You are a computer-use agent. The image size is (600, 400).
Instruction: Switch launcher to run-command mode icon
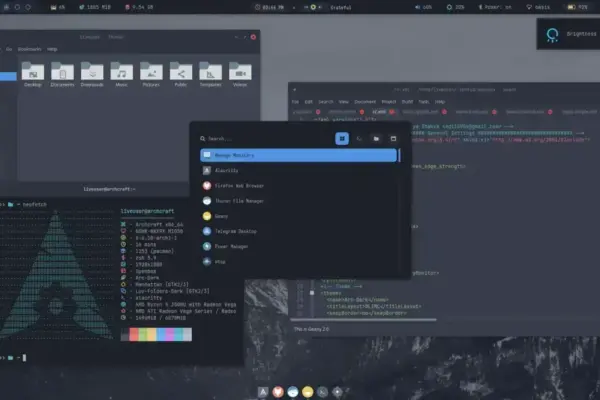click(359, 139)
